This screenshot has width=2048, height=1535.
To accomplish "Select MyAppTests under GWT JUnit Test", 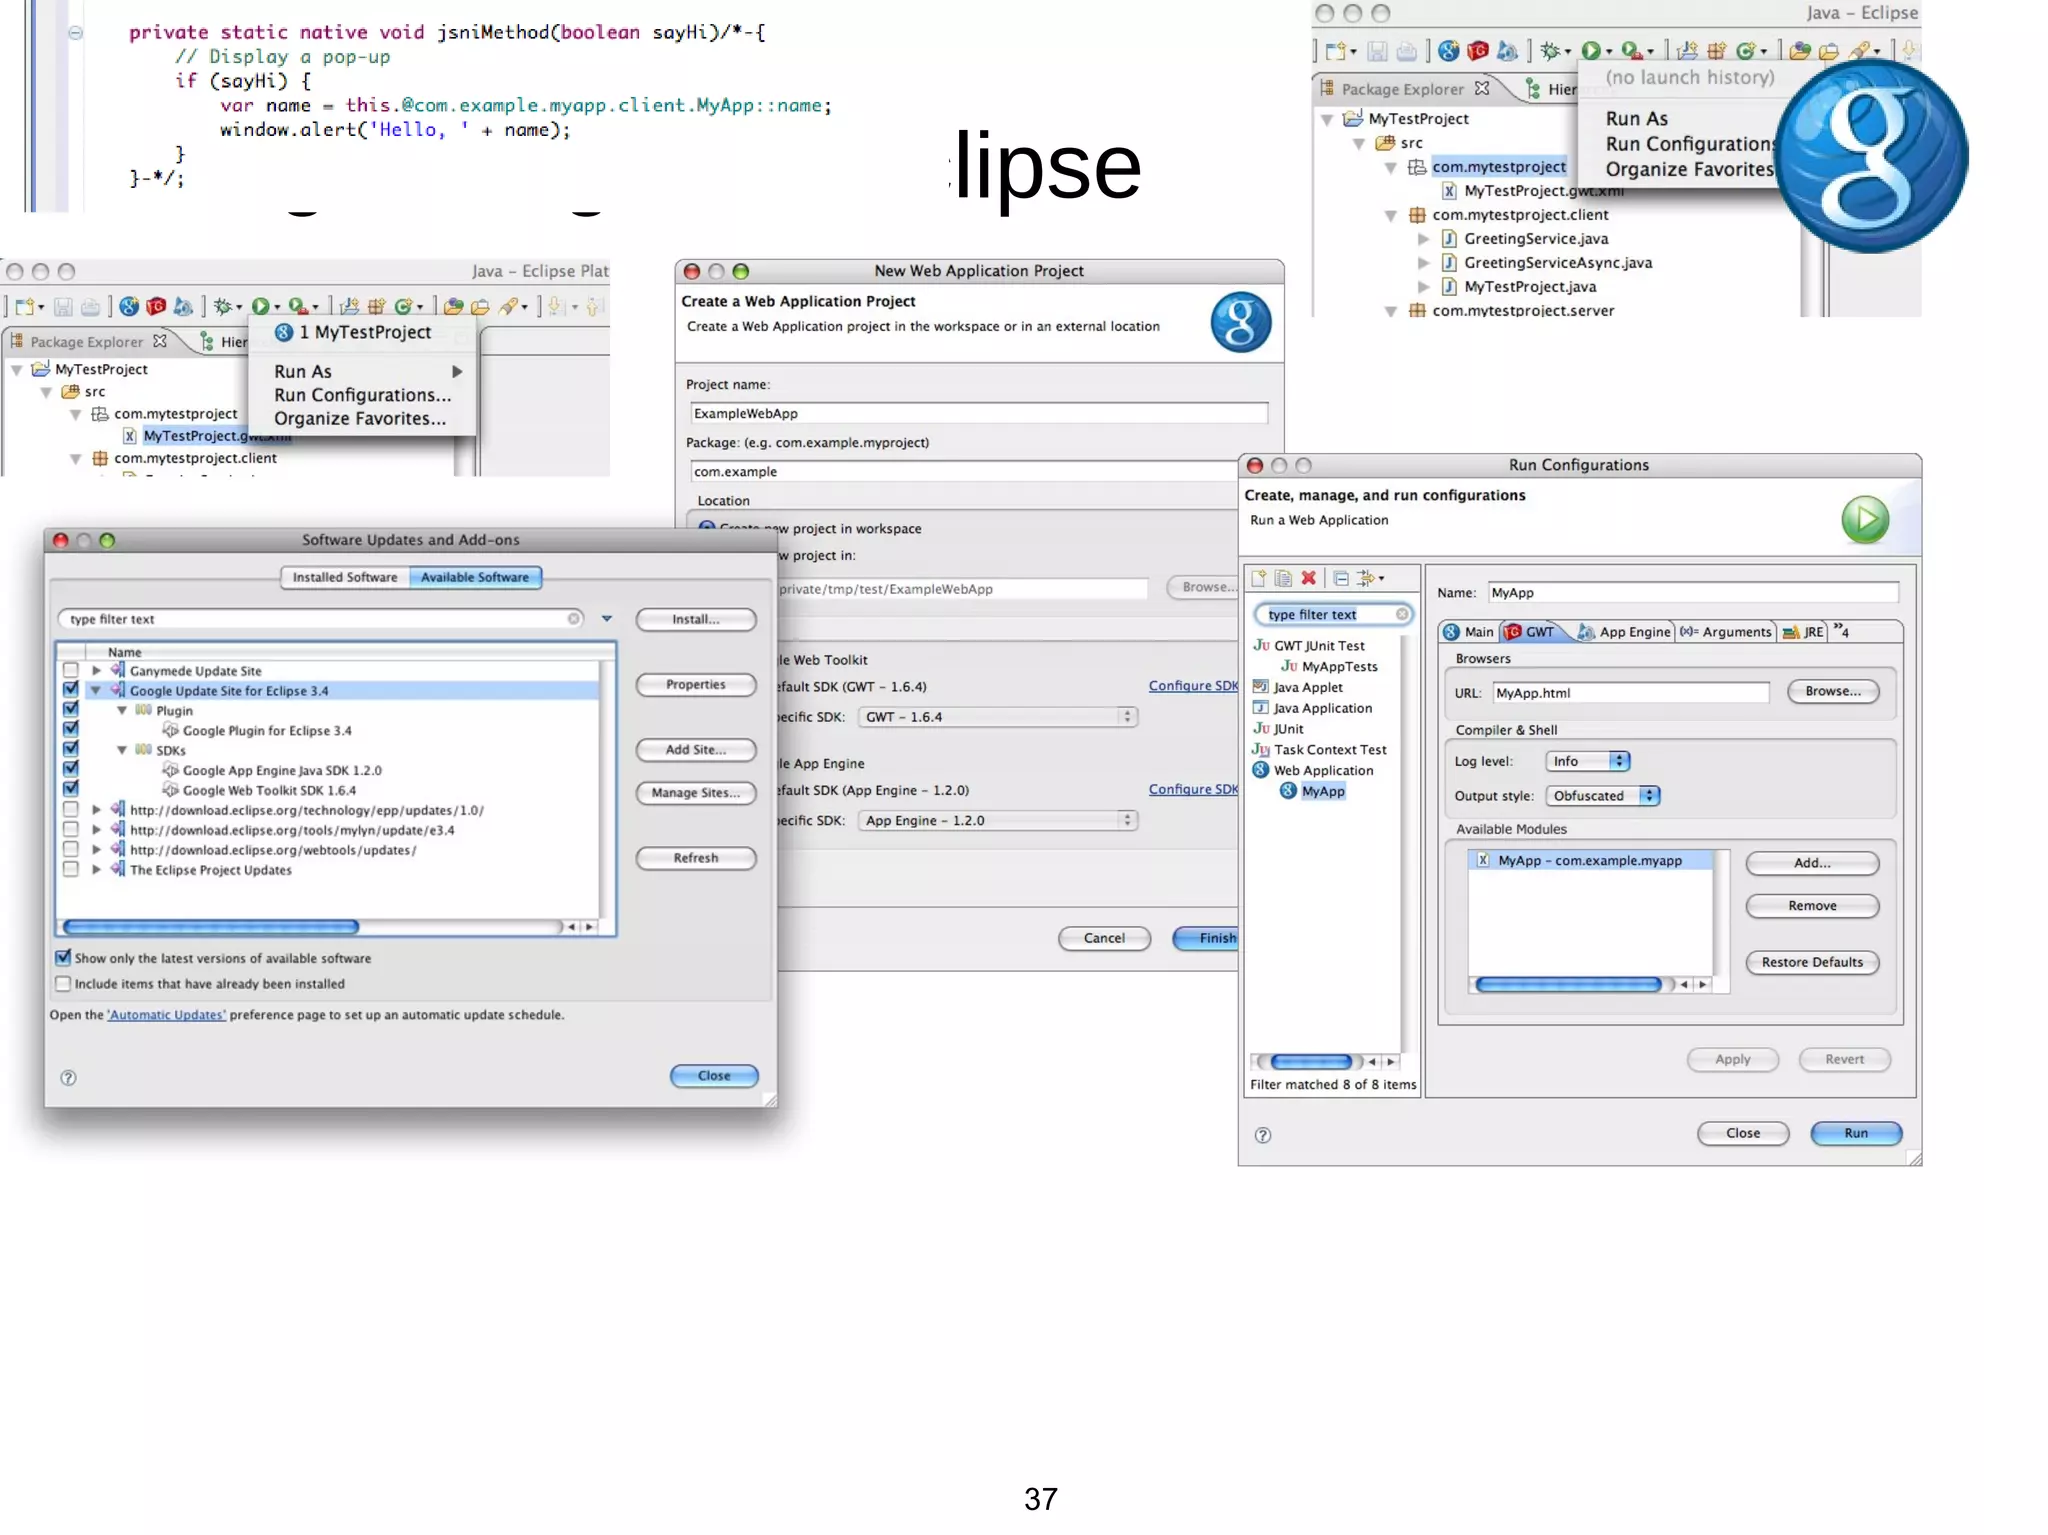I will click(1329, 666).
